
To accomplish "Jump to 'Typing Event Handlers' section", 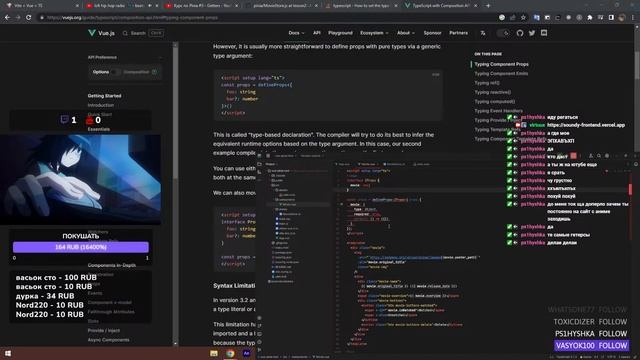I will tap(498, 111).
